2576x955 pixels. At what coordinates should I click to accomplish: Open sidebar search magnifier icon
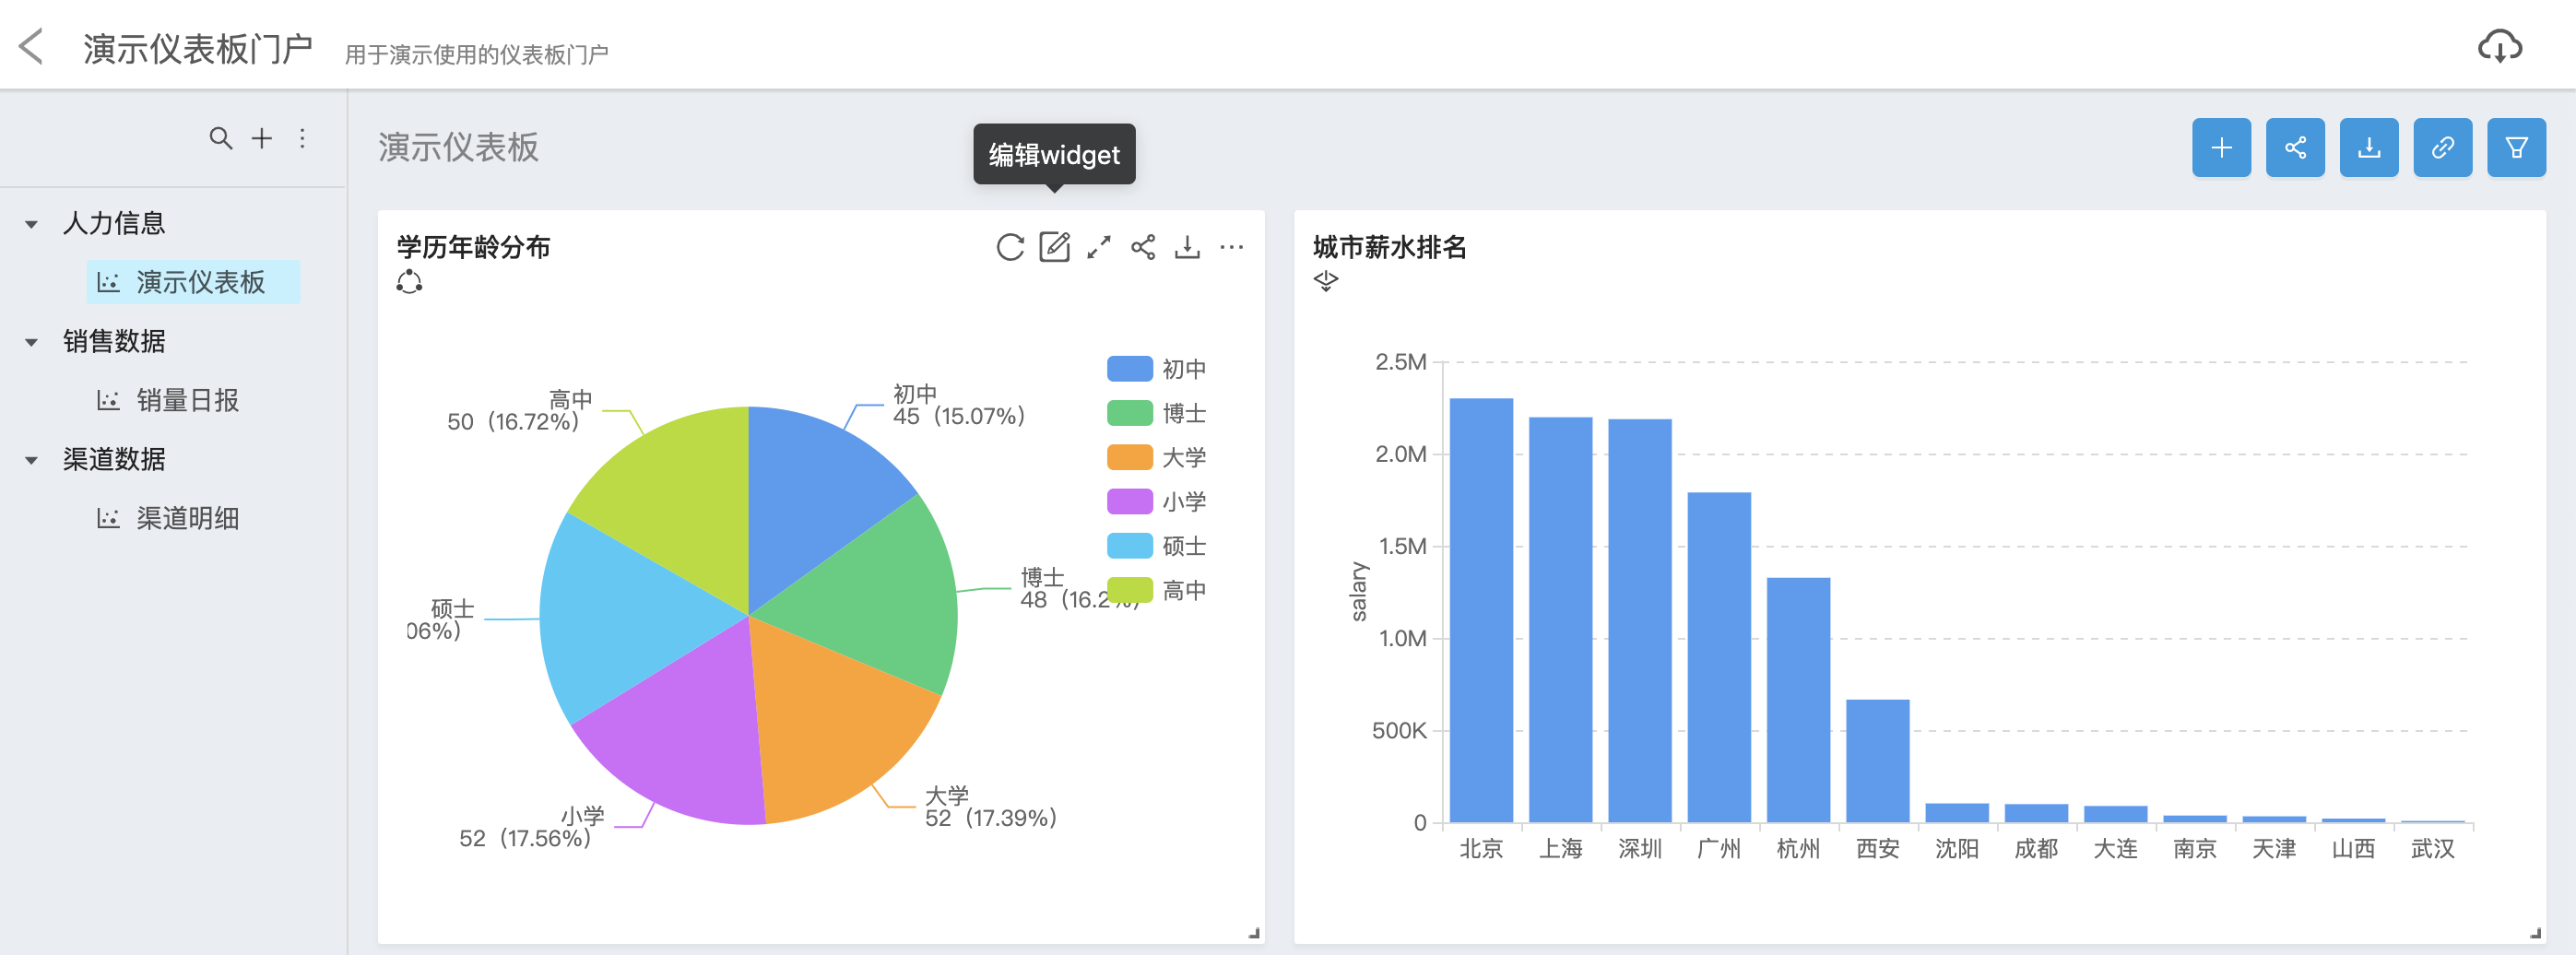220,138
